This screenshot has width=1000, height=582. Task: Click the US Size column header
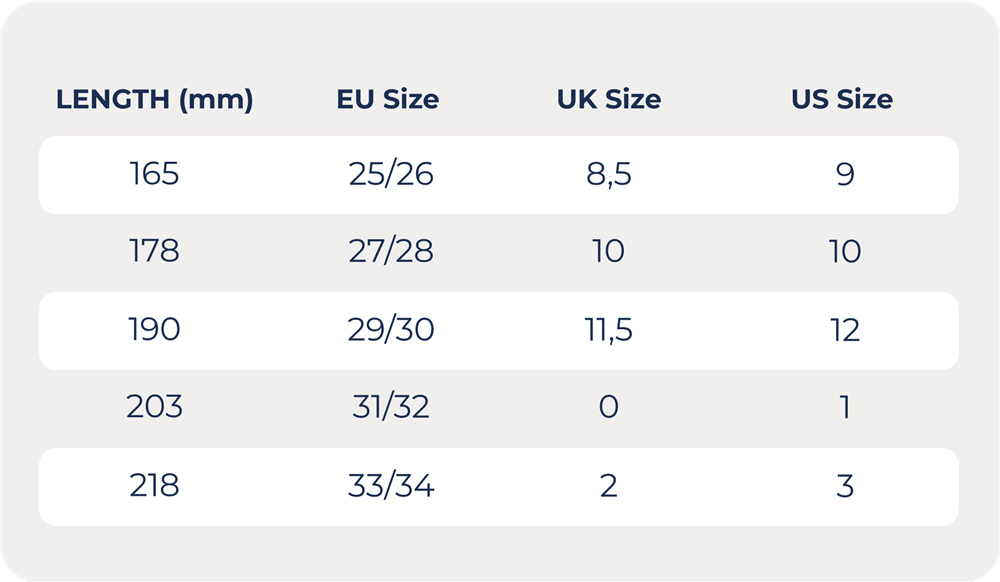(x=842, y=99)
